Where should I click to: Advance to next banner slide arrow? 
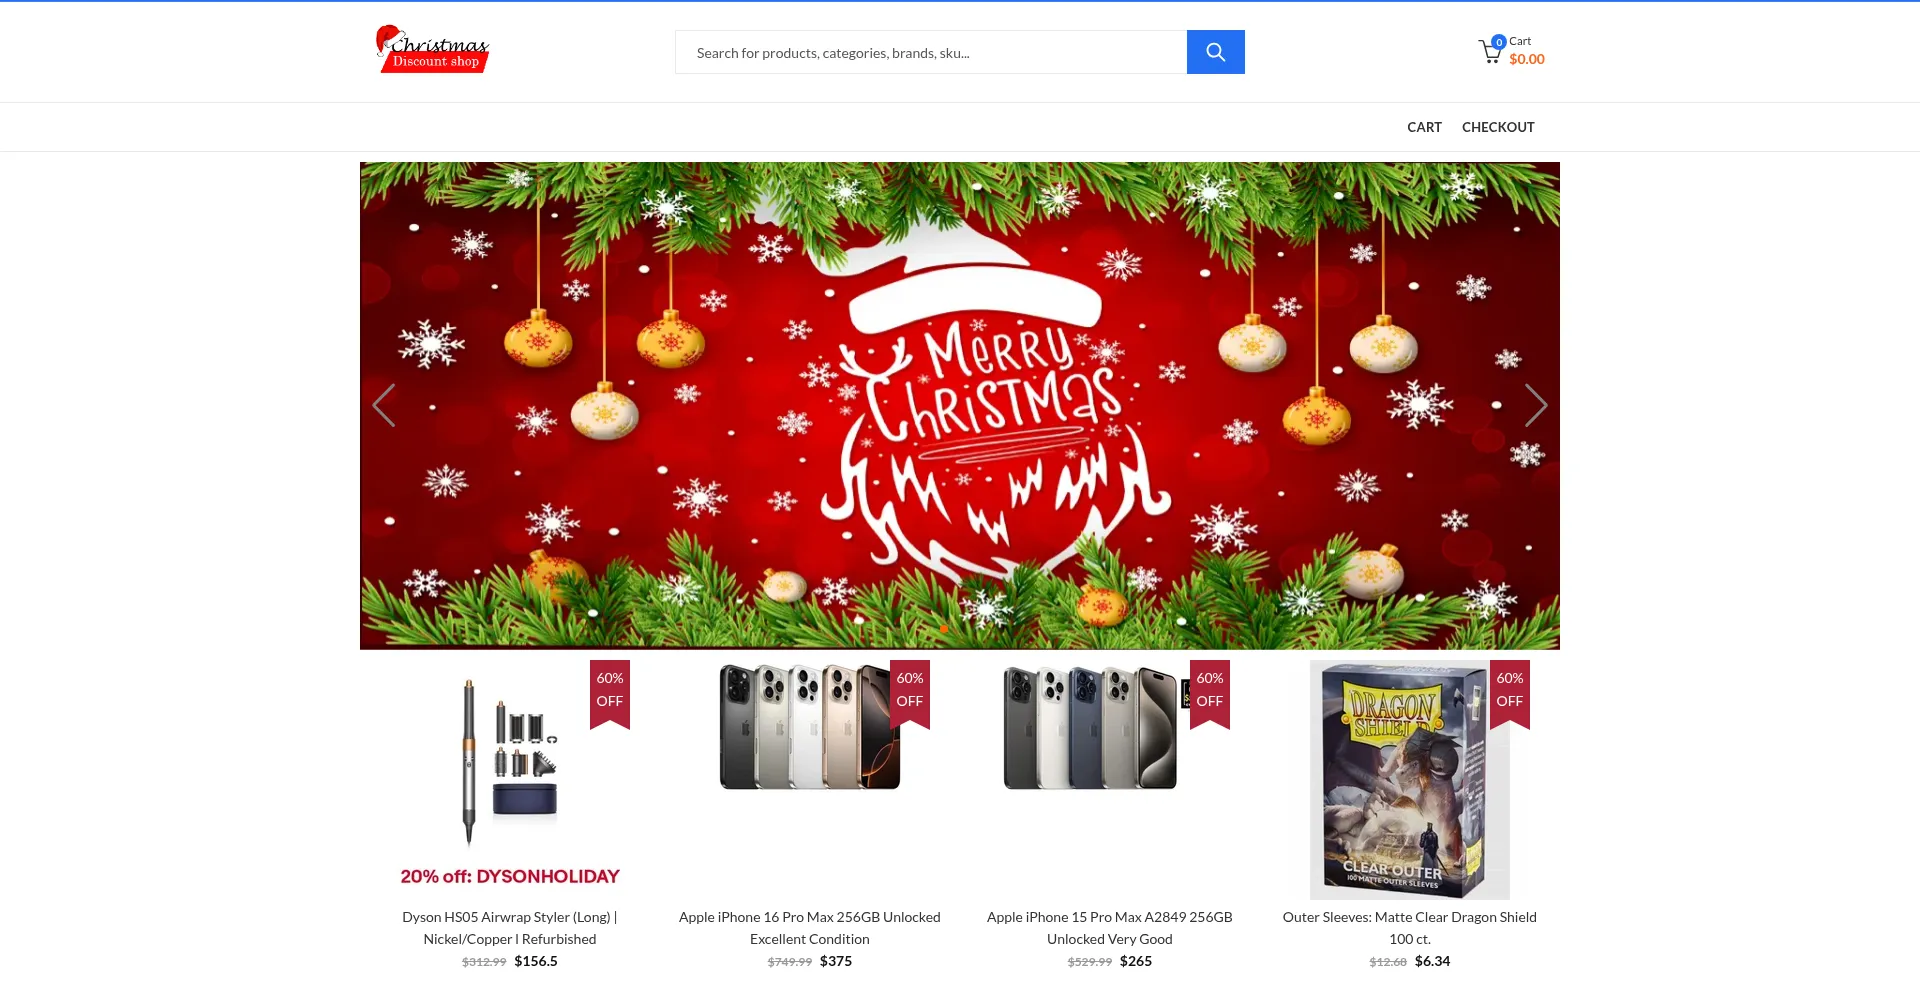1535,406
